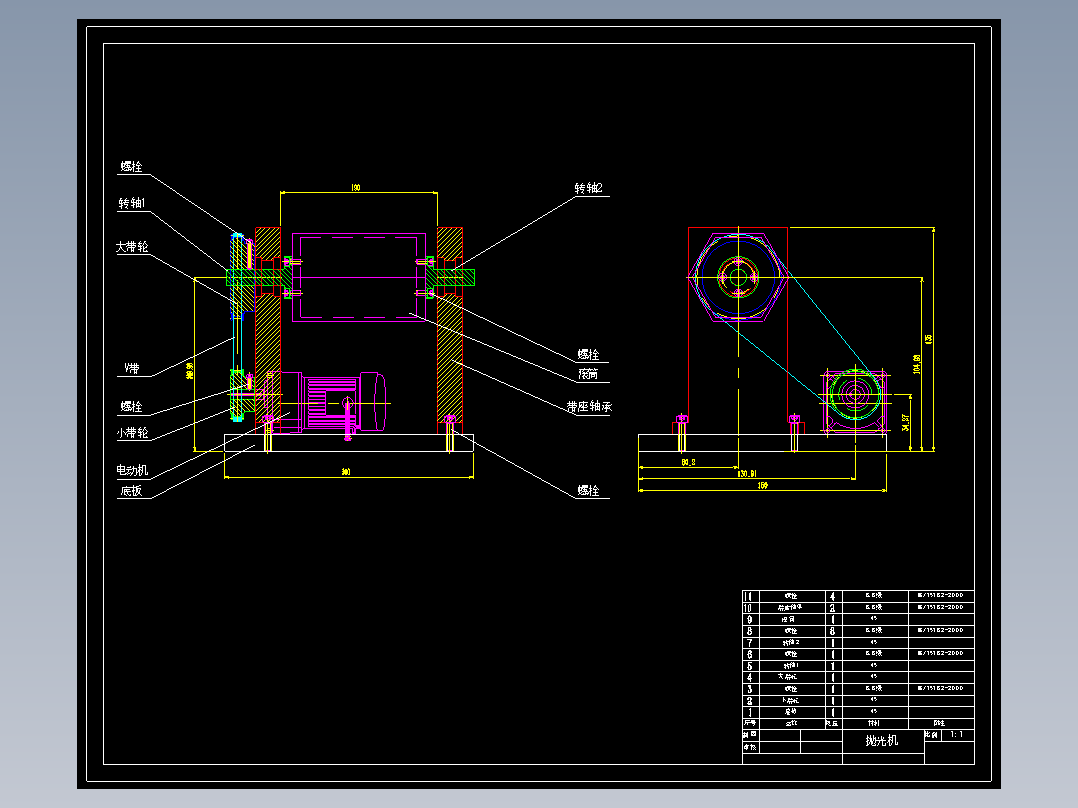Select the 带座轴承 callout label
Viewport: 1078px width, 808px height.
(589, 406)
